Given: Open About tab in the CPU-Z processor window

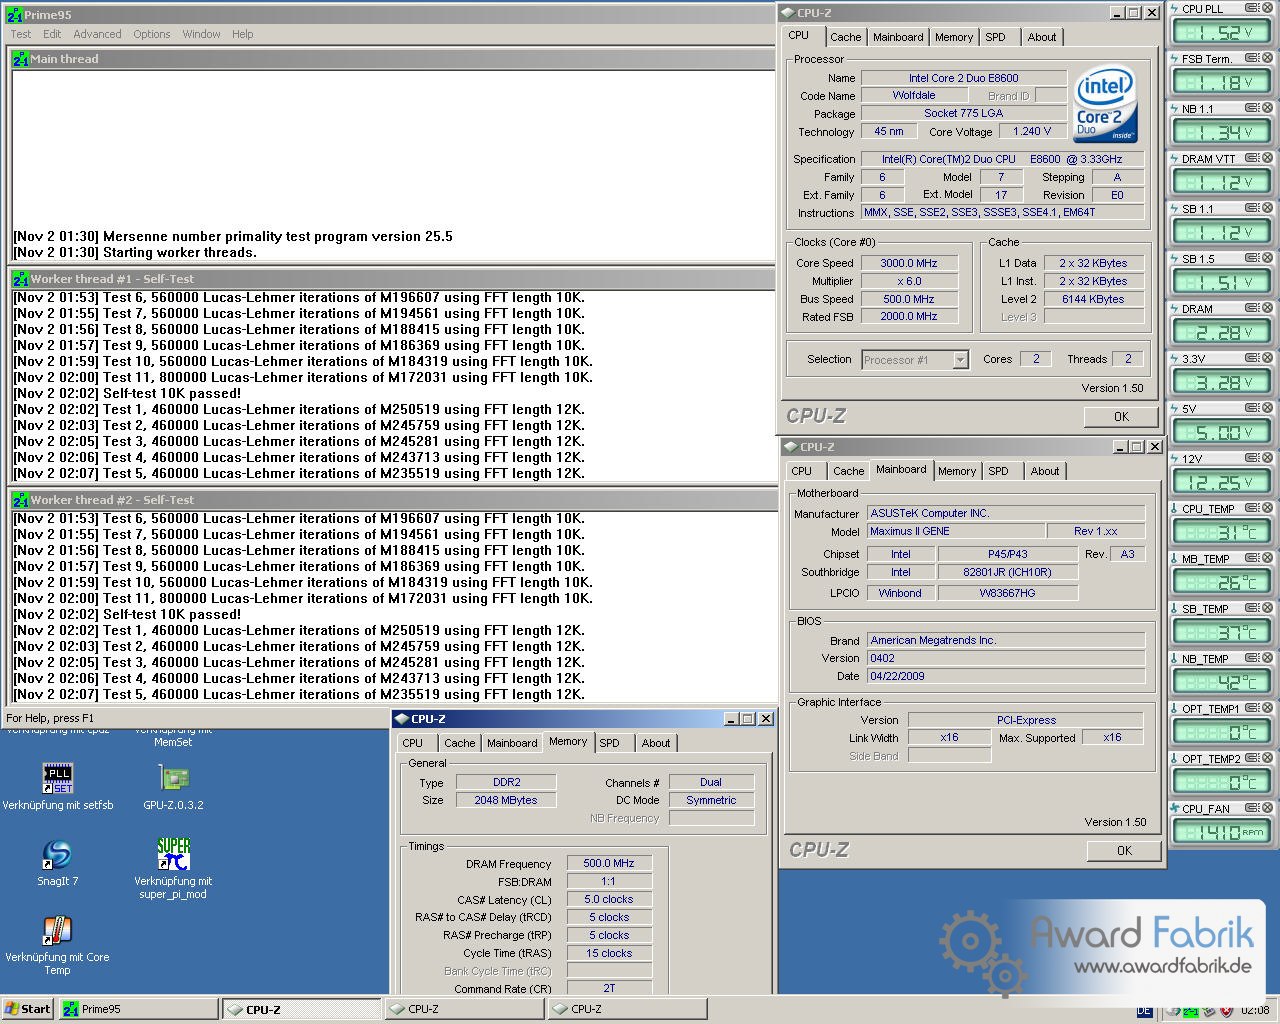Looking at the screenshot, I should click(x=1042, y=37).
